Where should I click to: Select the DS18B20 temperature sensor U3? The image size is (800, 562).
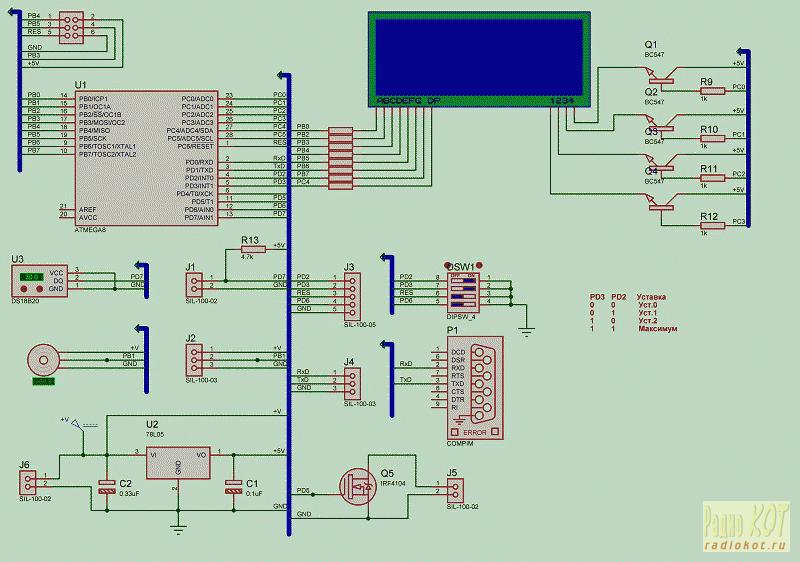[x=39, y=280]
